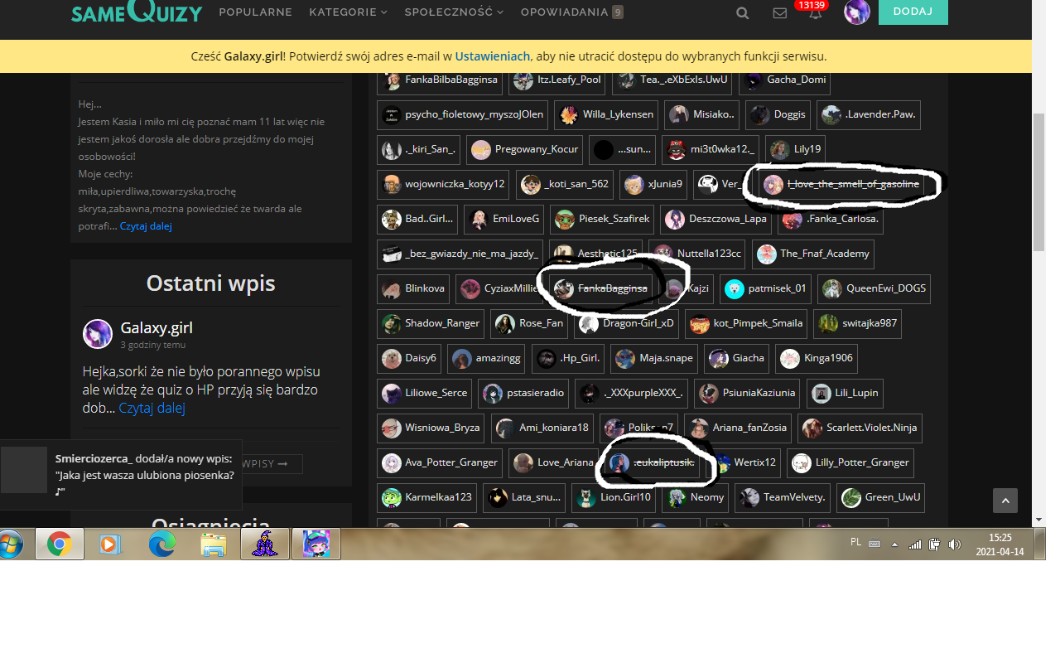Expand the Kategorie dropdown menu
Screen dimensions: 1060x663
point(348,12)
